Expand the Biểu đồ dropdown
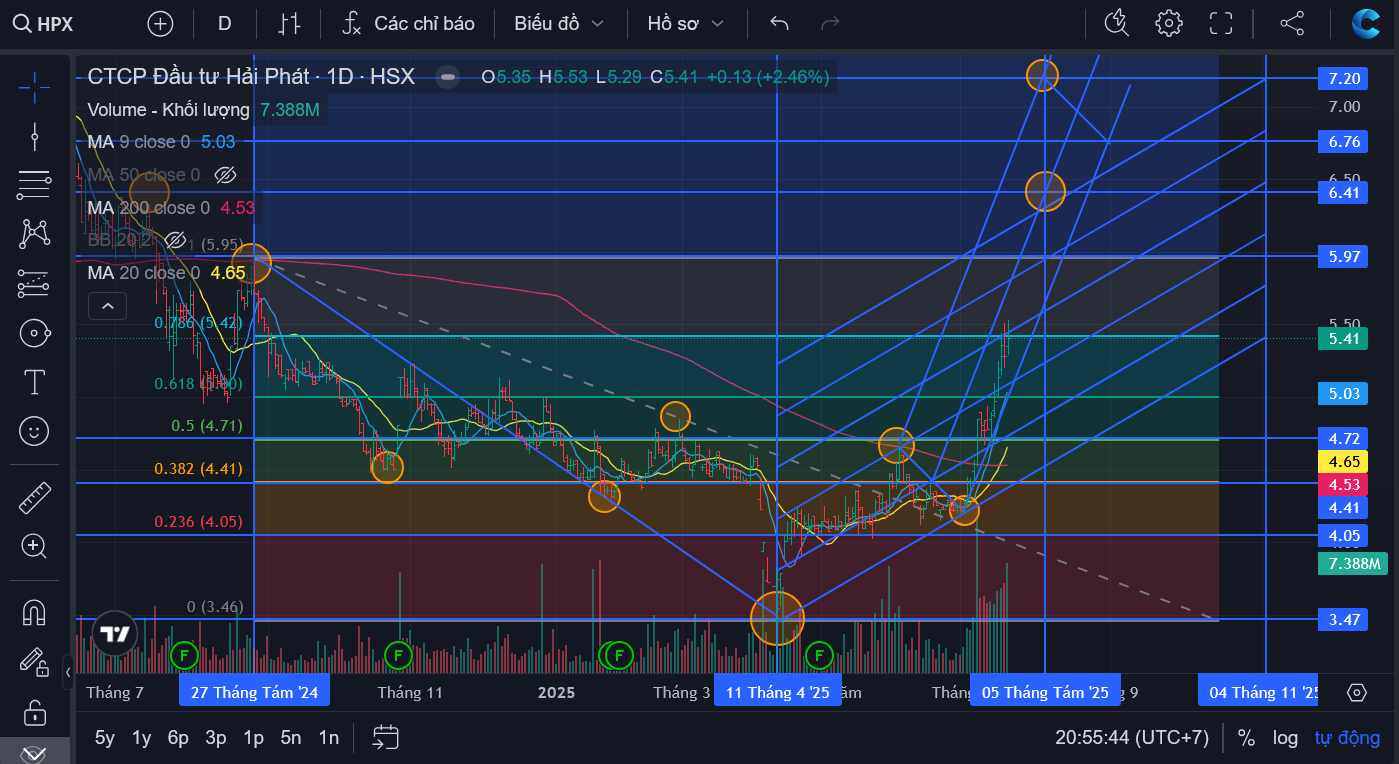 (559, 24)
